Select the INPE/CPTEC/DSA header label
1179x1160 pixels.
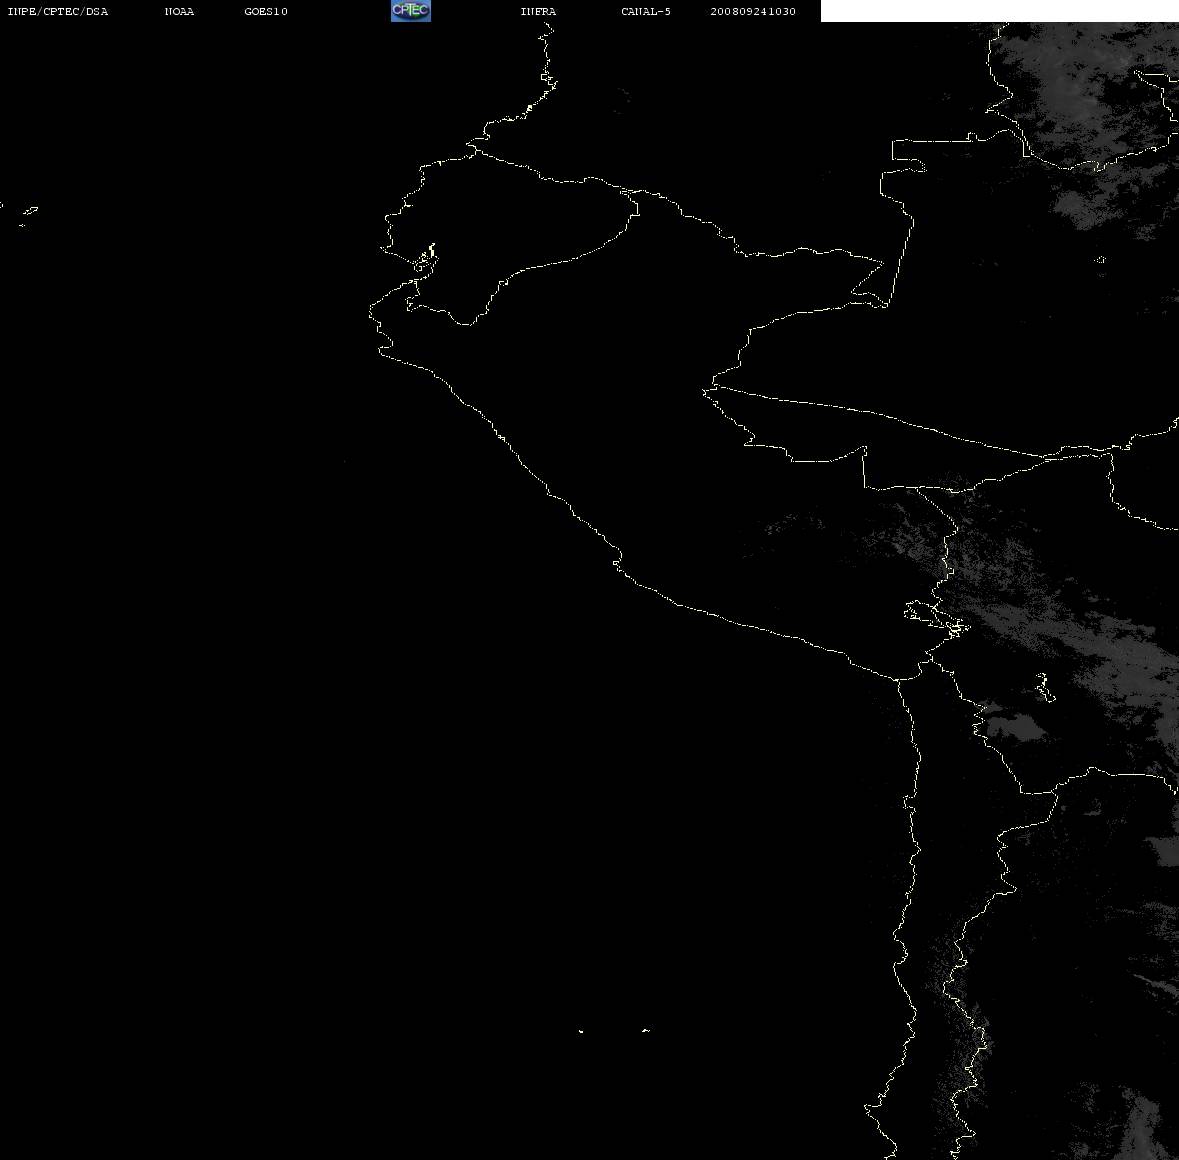[x=57, y=11]
